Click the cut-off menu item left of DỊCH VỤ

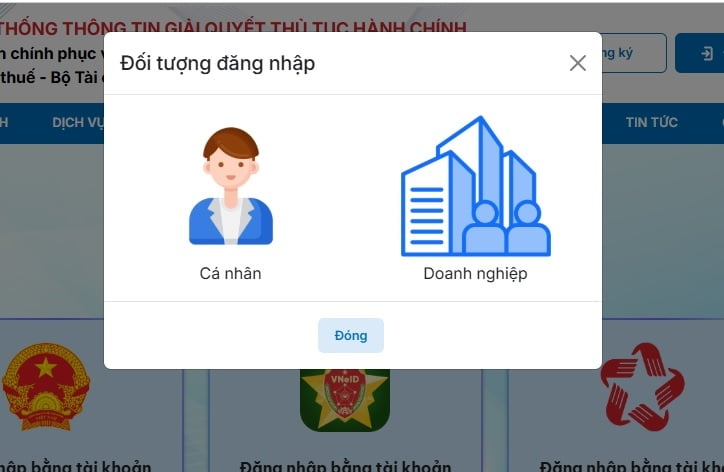pyautogui.click(x=4, y=122)
